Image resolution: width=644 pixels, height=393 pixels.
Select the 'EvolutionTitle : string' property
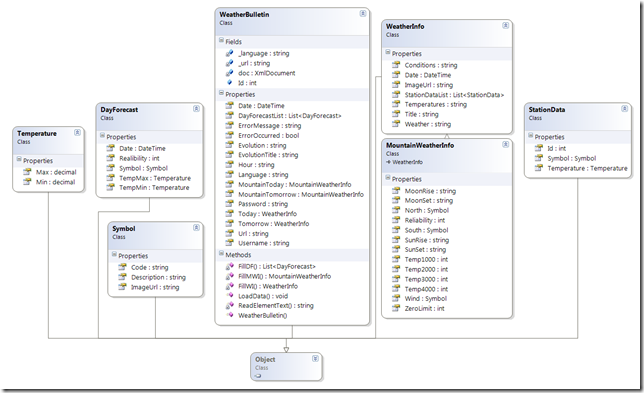[268, 155]
